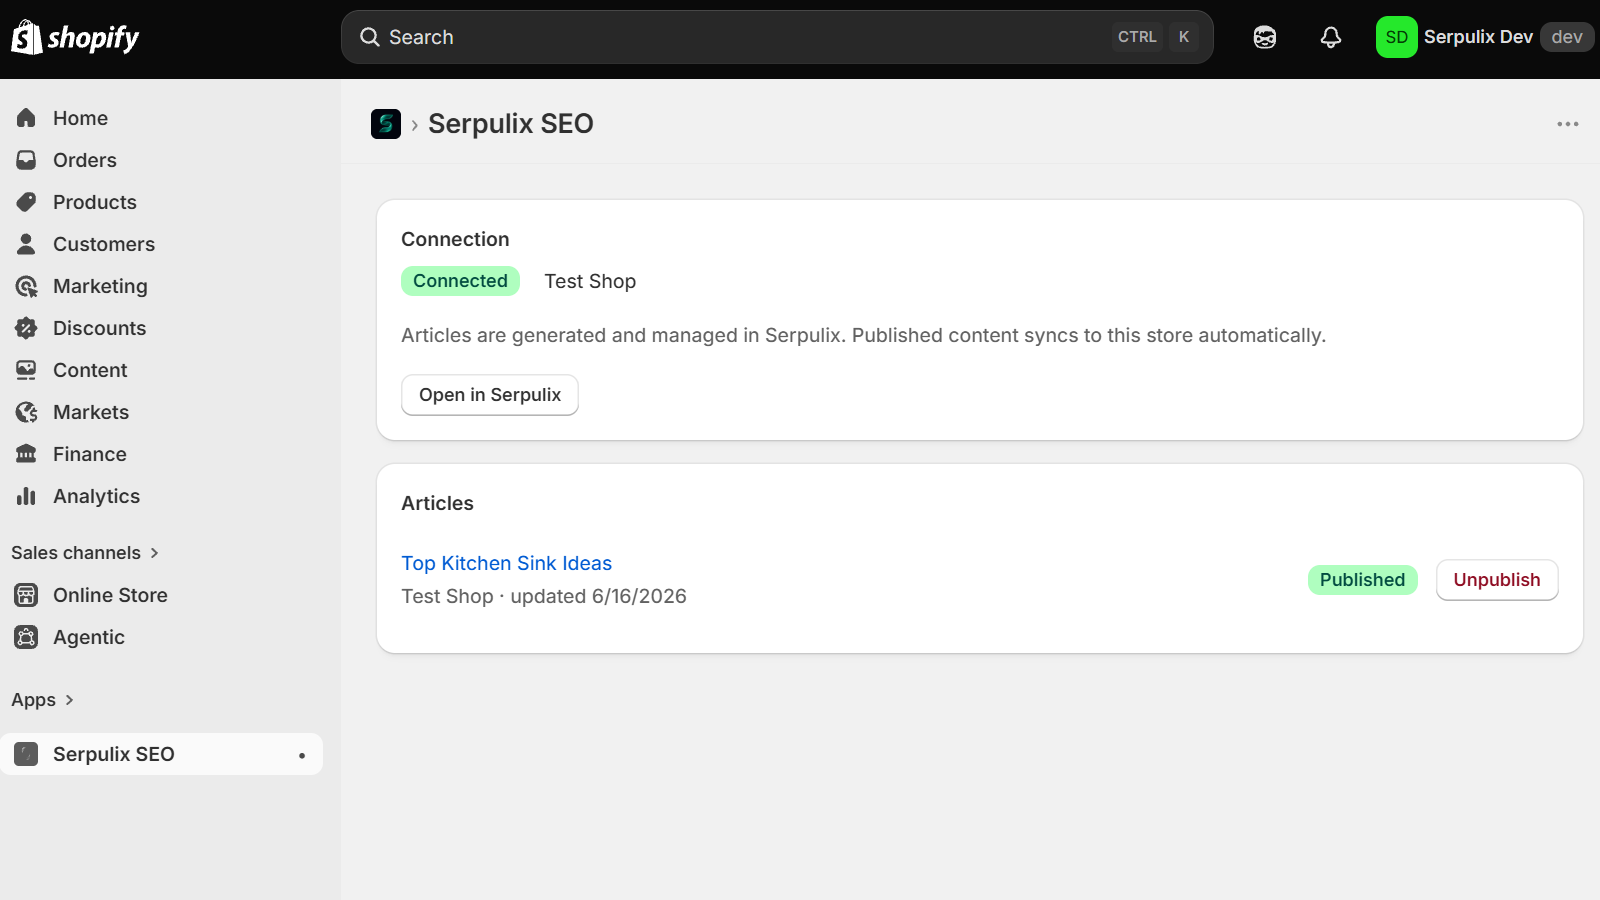
Task: Open the three-dot page actions menu
Action: 1568,124
